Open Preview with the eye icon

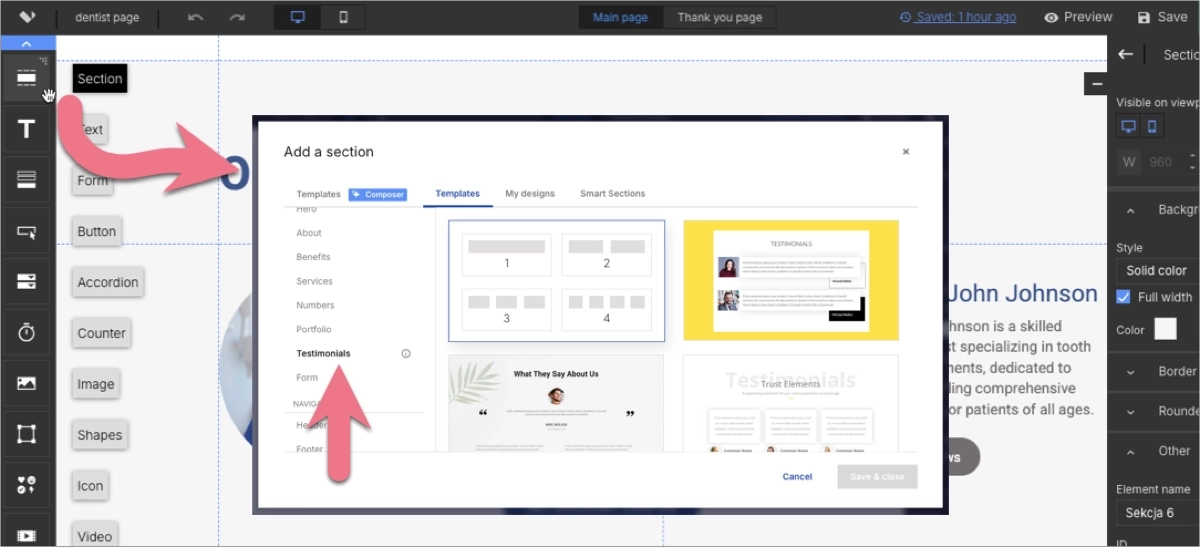tap(1078, 17)
